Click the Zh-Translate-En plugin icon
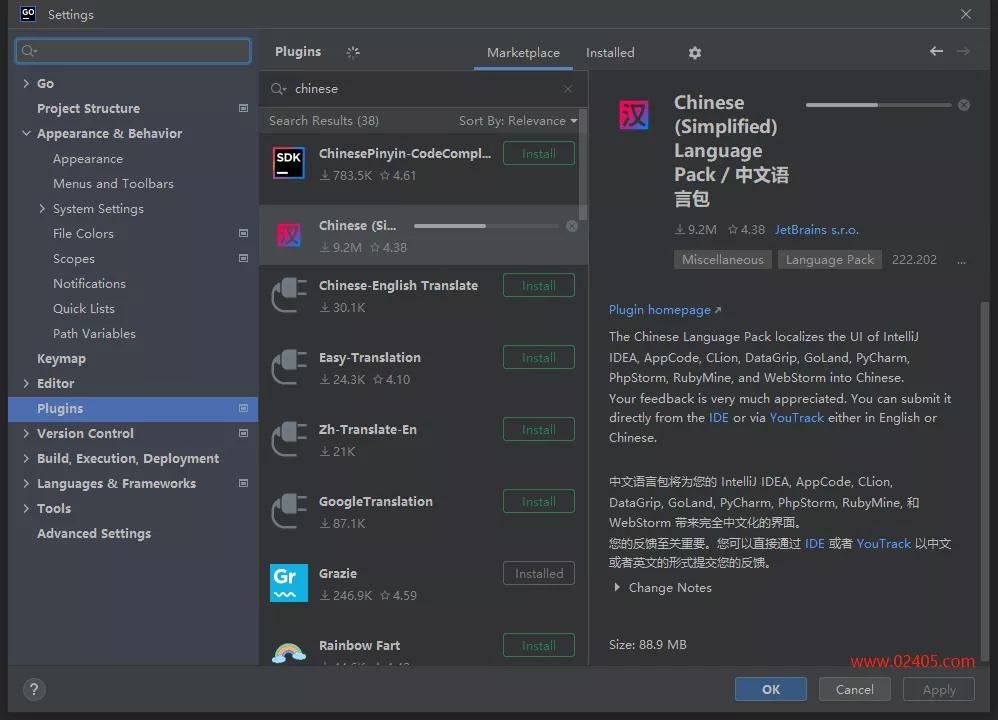Image resolution: width=998 pixels, height=720 pixels. point(289,439)
